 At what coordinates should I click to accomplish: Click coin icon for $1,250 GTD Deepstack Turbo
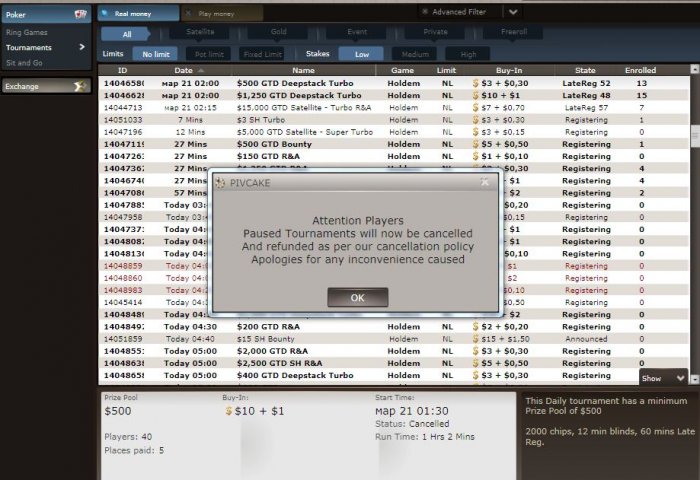[475, 95]
